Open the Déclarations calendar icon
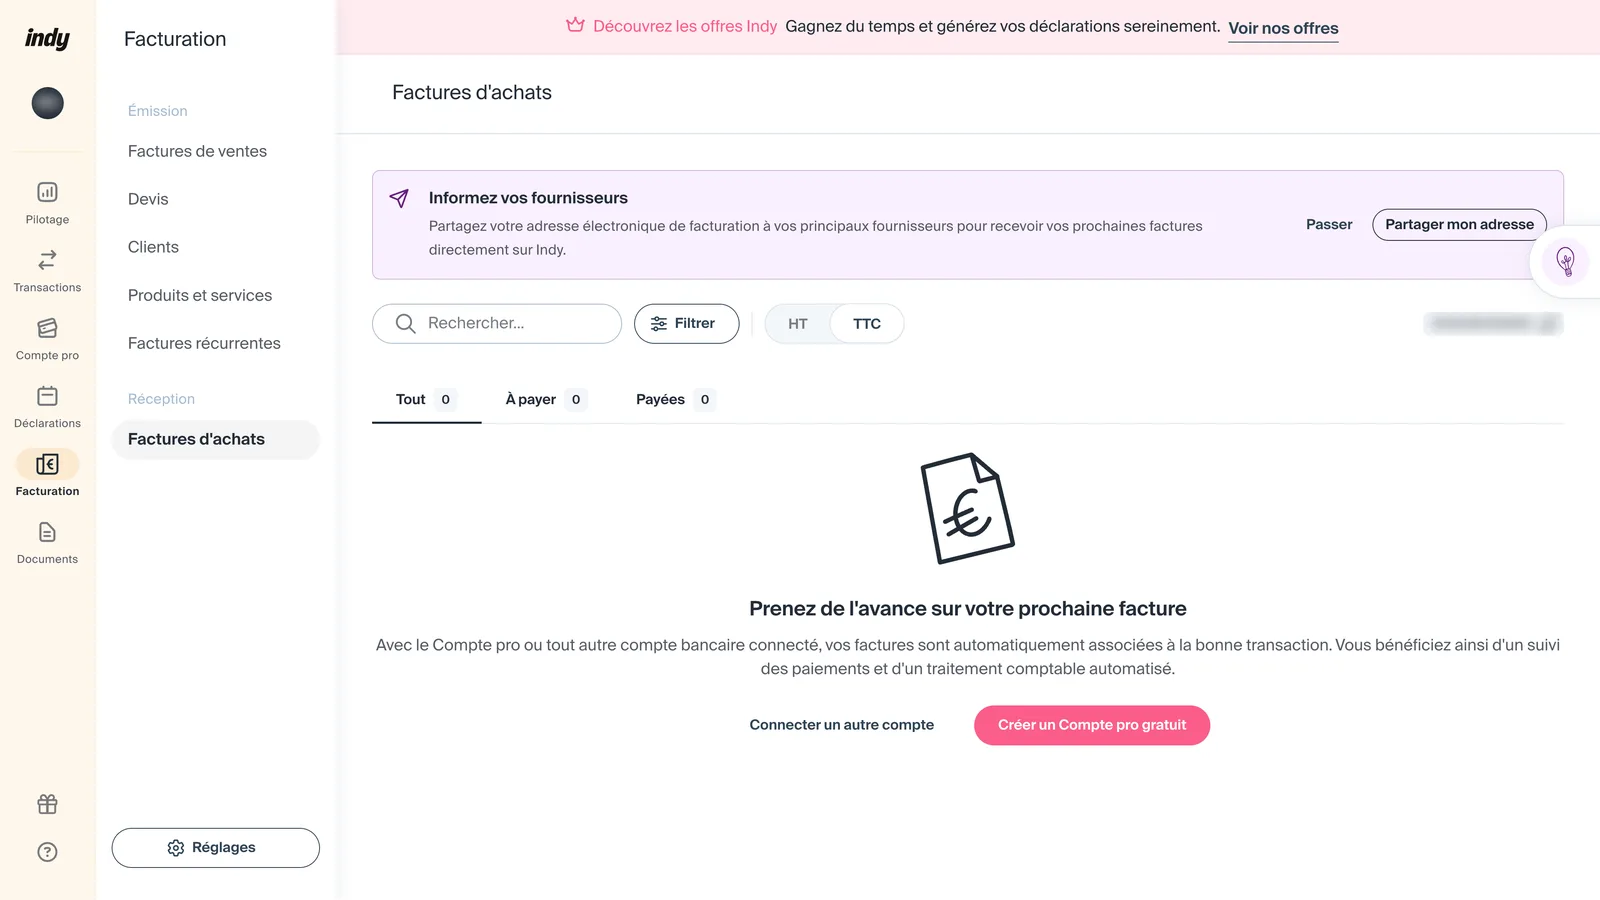The width and height of the screenshot is (1600, 900). point(47,396)
